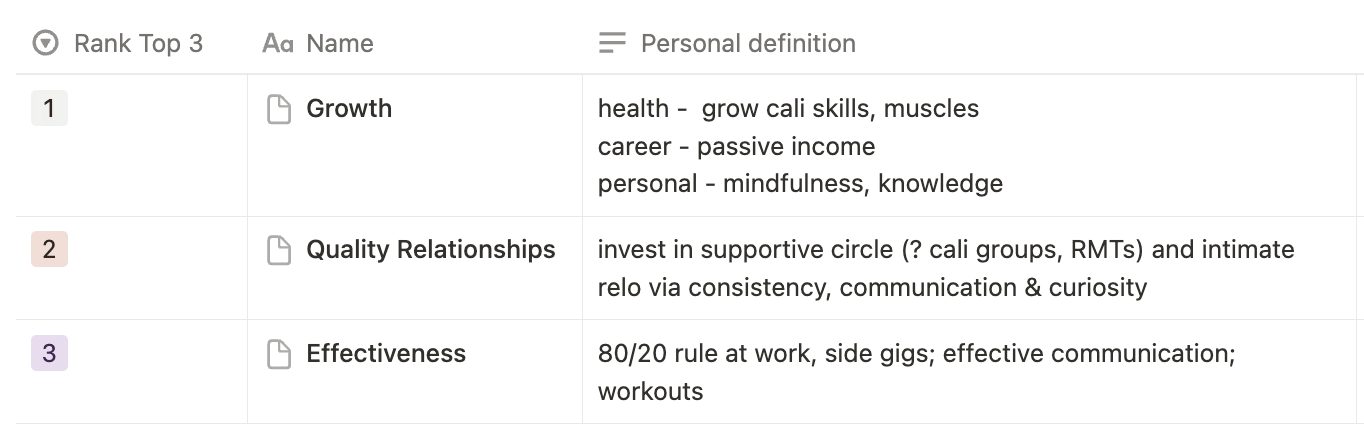This screenshot has width=1364, height=432.
Task: Open the Effectiveness page icon
Action: pyautogui.click(x=279, y=354)
